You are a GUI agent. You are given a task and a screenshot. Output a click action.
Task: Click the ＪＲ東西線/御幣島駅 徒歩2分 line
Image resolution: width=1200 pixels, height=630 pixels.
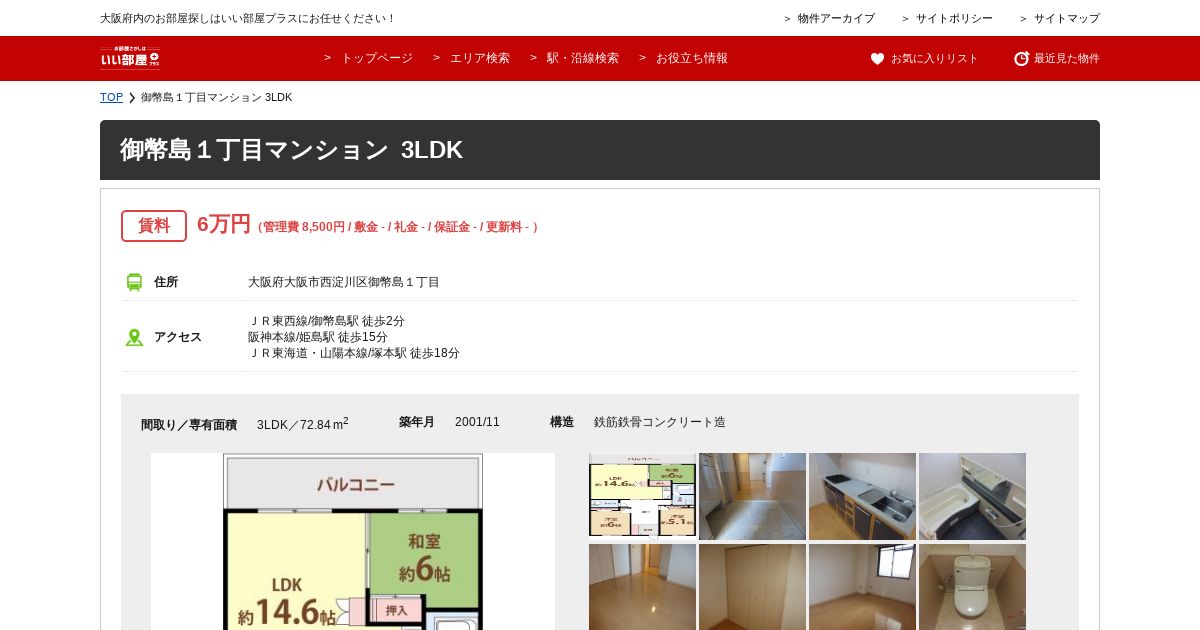click(x=326, y=321)
